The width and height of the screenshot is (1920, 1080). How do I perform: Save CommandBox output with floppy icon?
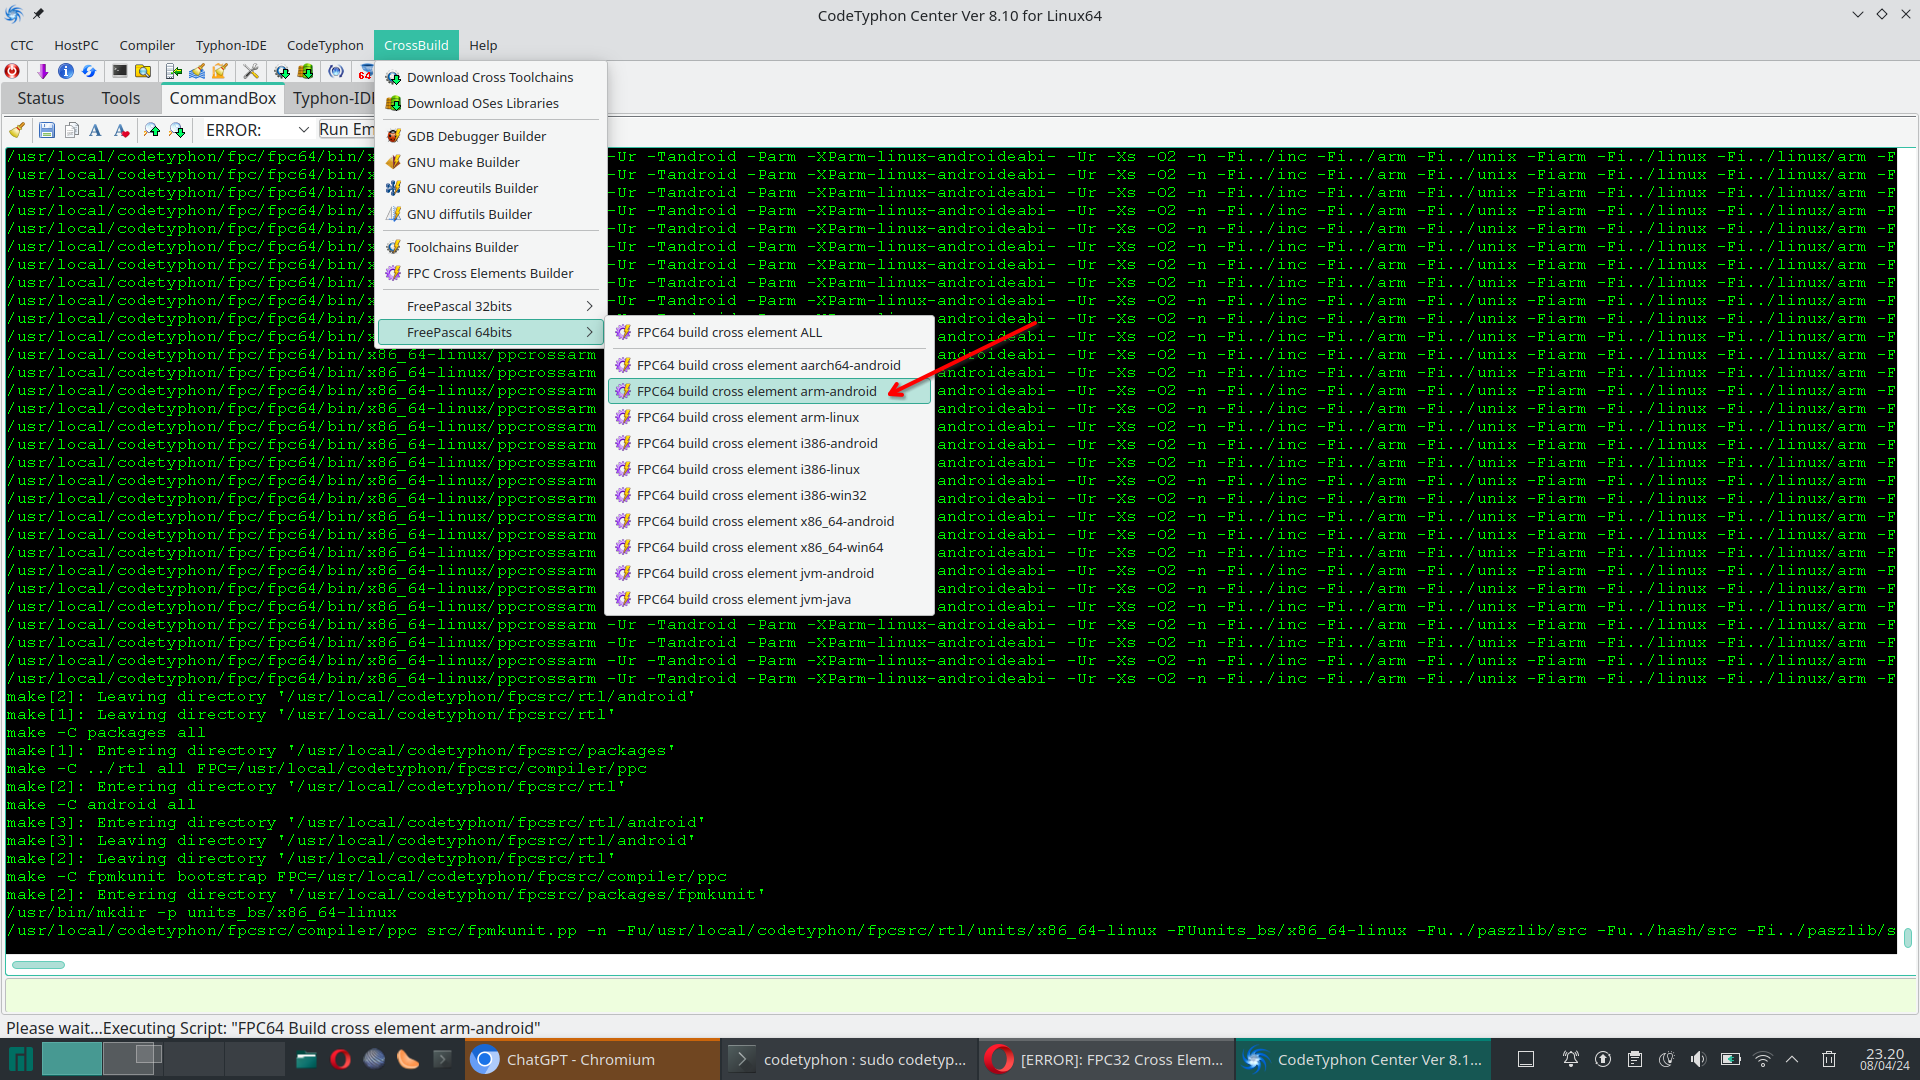pyautogui.click(x=46, y=130)
